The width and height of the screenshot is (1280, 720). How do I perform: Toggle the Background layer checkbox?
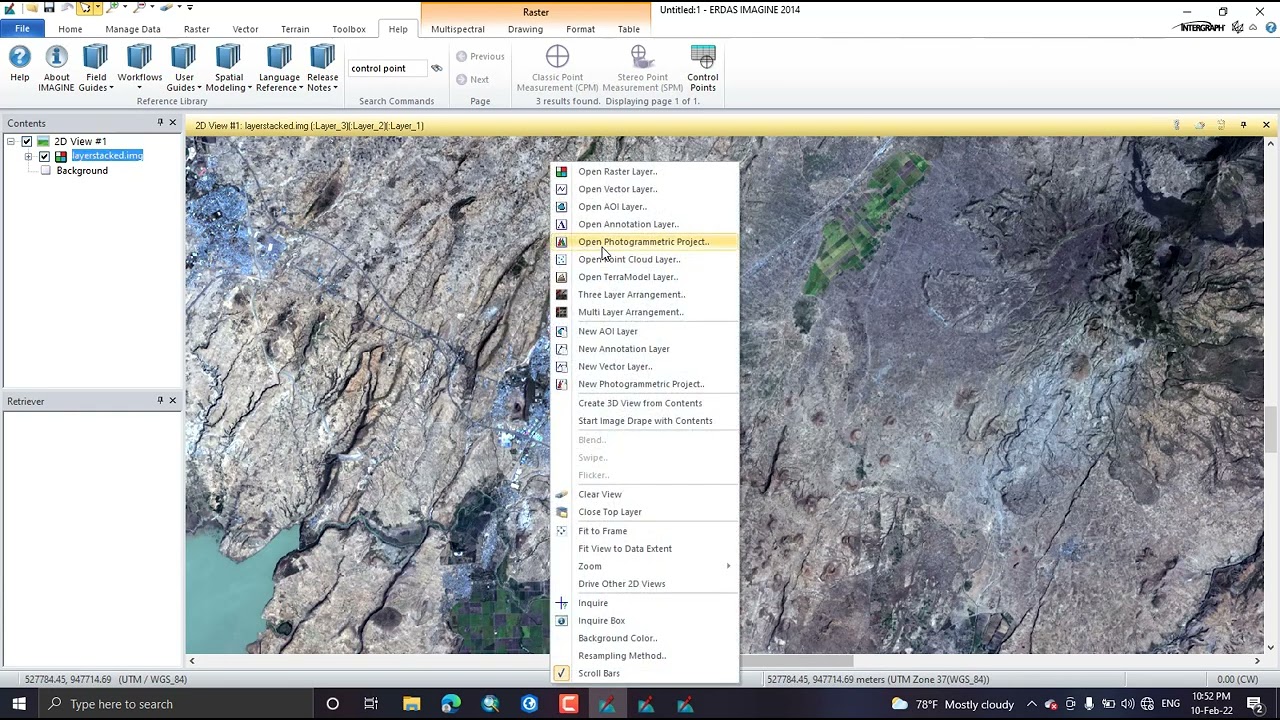click(45, 170)
